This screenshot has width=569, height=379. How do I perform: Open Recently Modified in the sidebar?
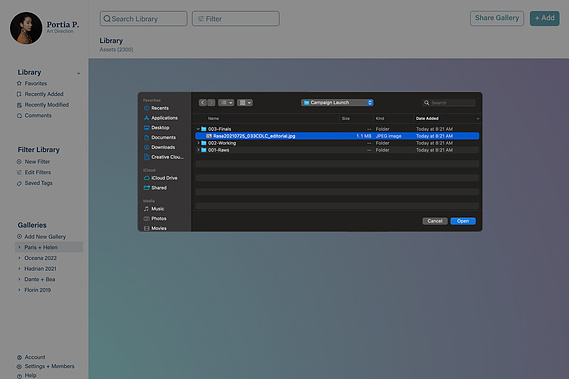point(43,105)
